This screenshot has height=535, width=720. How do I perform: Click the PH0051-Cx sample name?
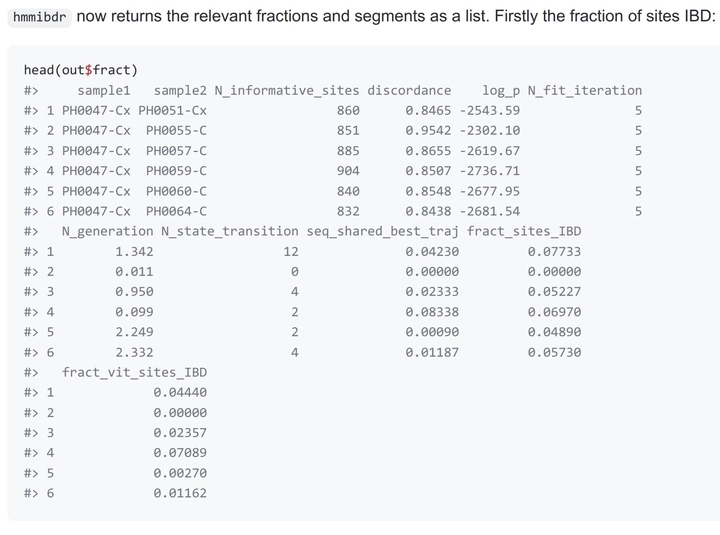(173, 111)
